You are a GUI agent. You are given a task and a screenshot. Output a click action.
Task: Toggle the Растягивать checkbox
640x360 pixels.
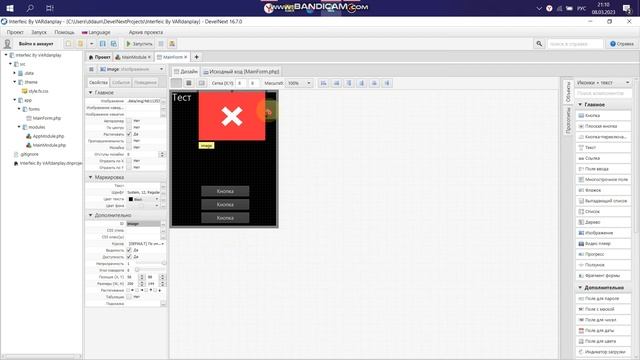coord(129,134)
